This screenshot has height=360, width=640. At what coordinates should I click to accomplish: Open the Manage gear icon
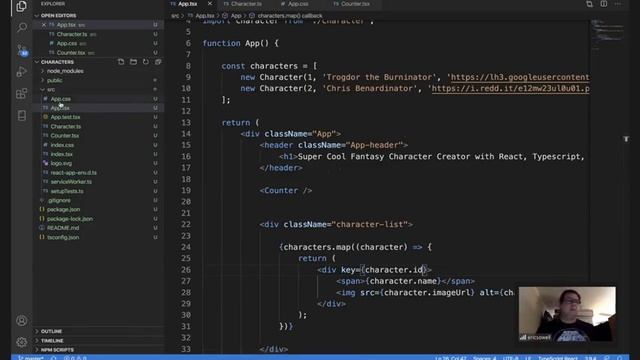22,342
